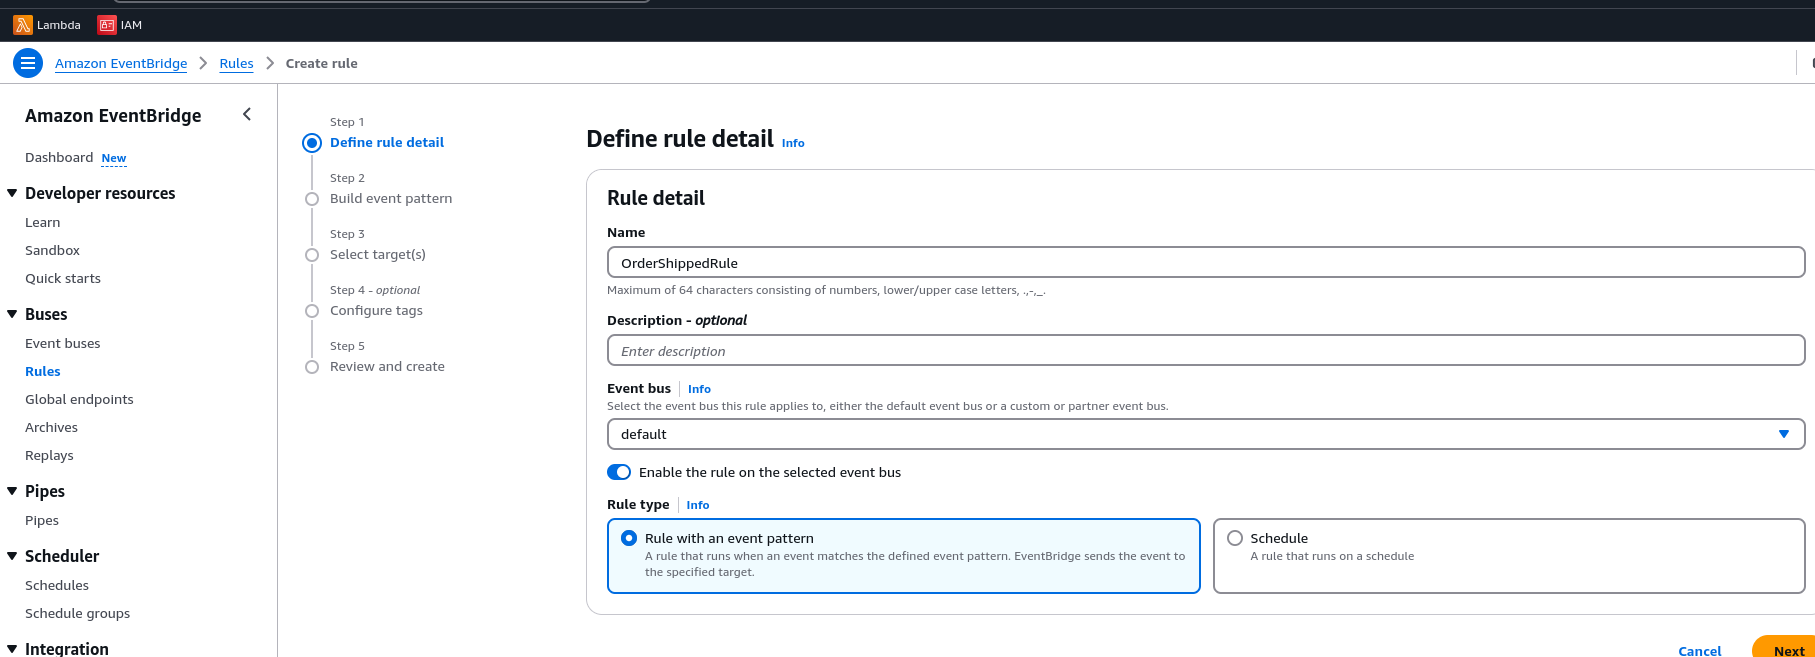Collapse the Developer resources section

[x=12, y=193]
